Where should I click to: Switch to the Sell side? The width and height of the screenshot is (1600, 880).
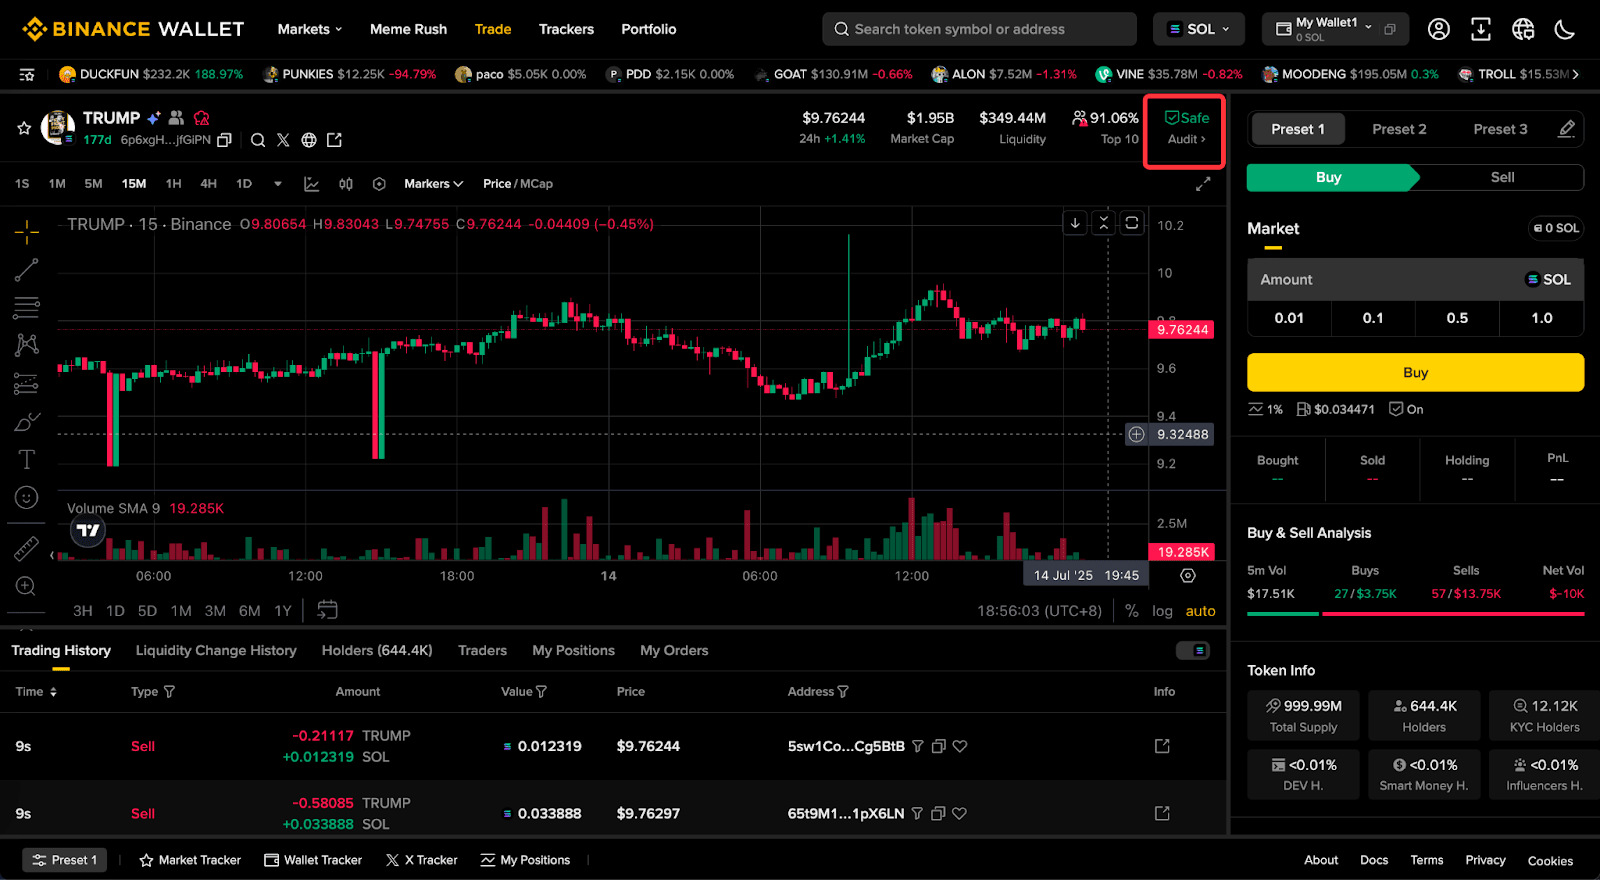click(x=1502, y=178)
